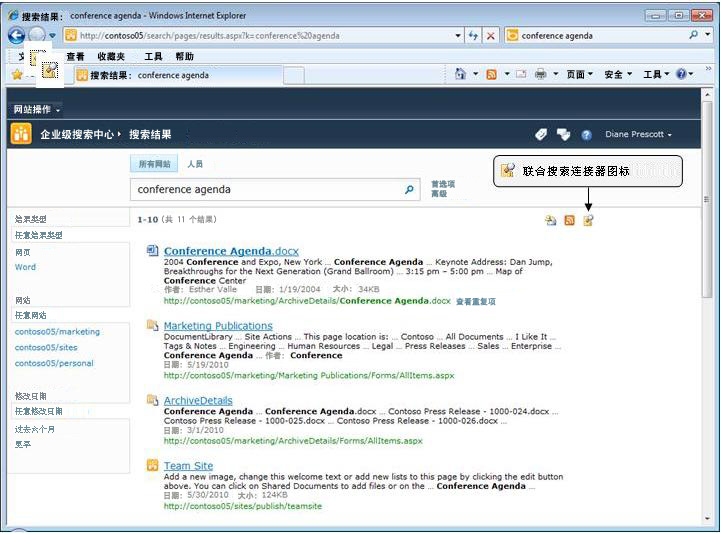Image resolution: width=721 pixels, height=533 pixels.
Task: Open the address bar history dropdown arrow
Action: (458, 35)
